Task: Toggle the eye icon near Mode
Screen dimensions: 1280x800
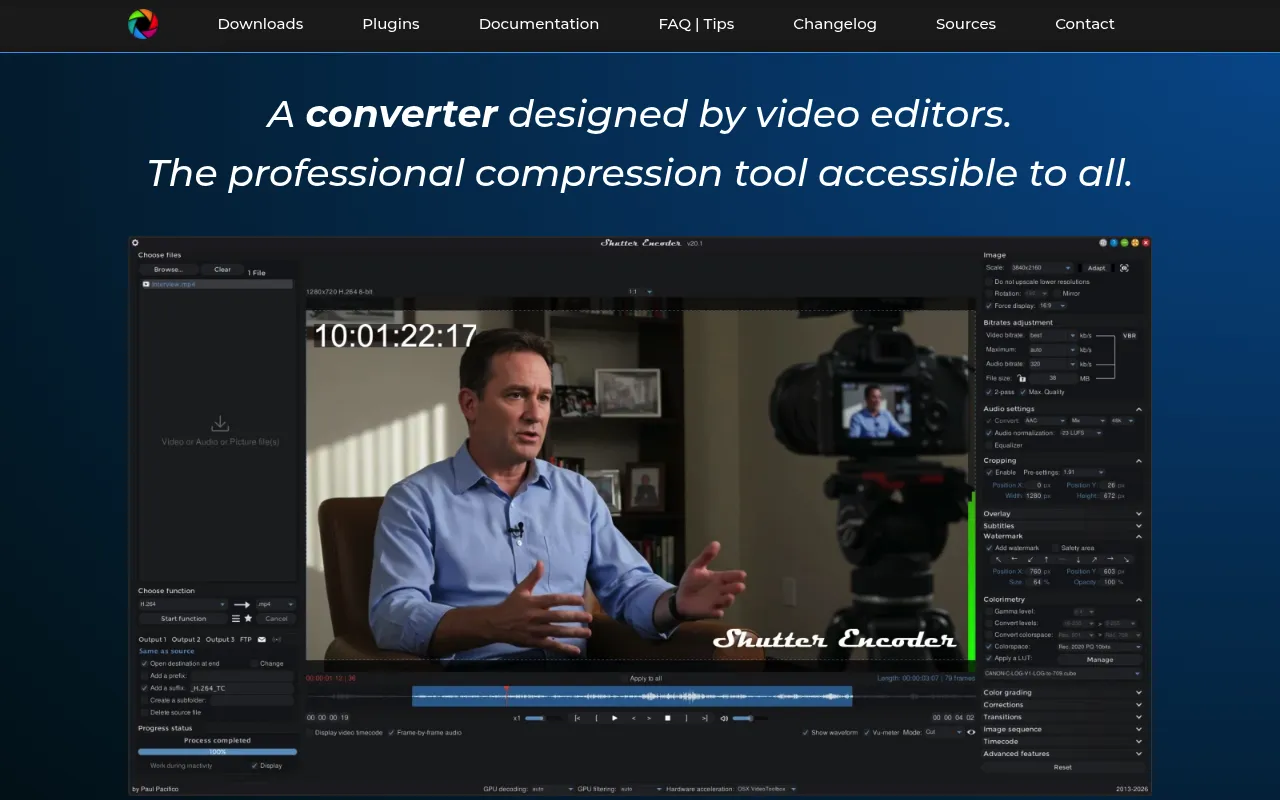Action: coord(971,732)
